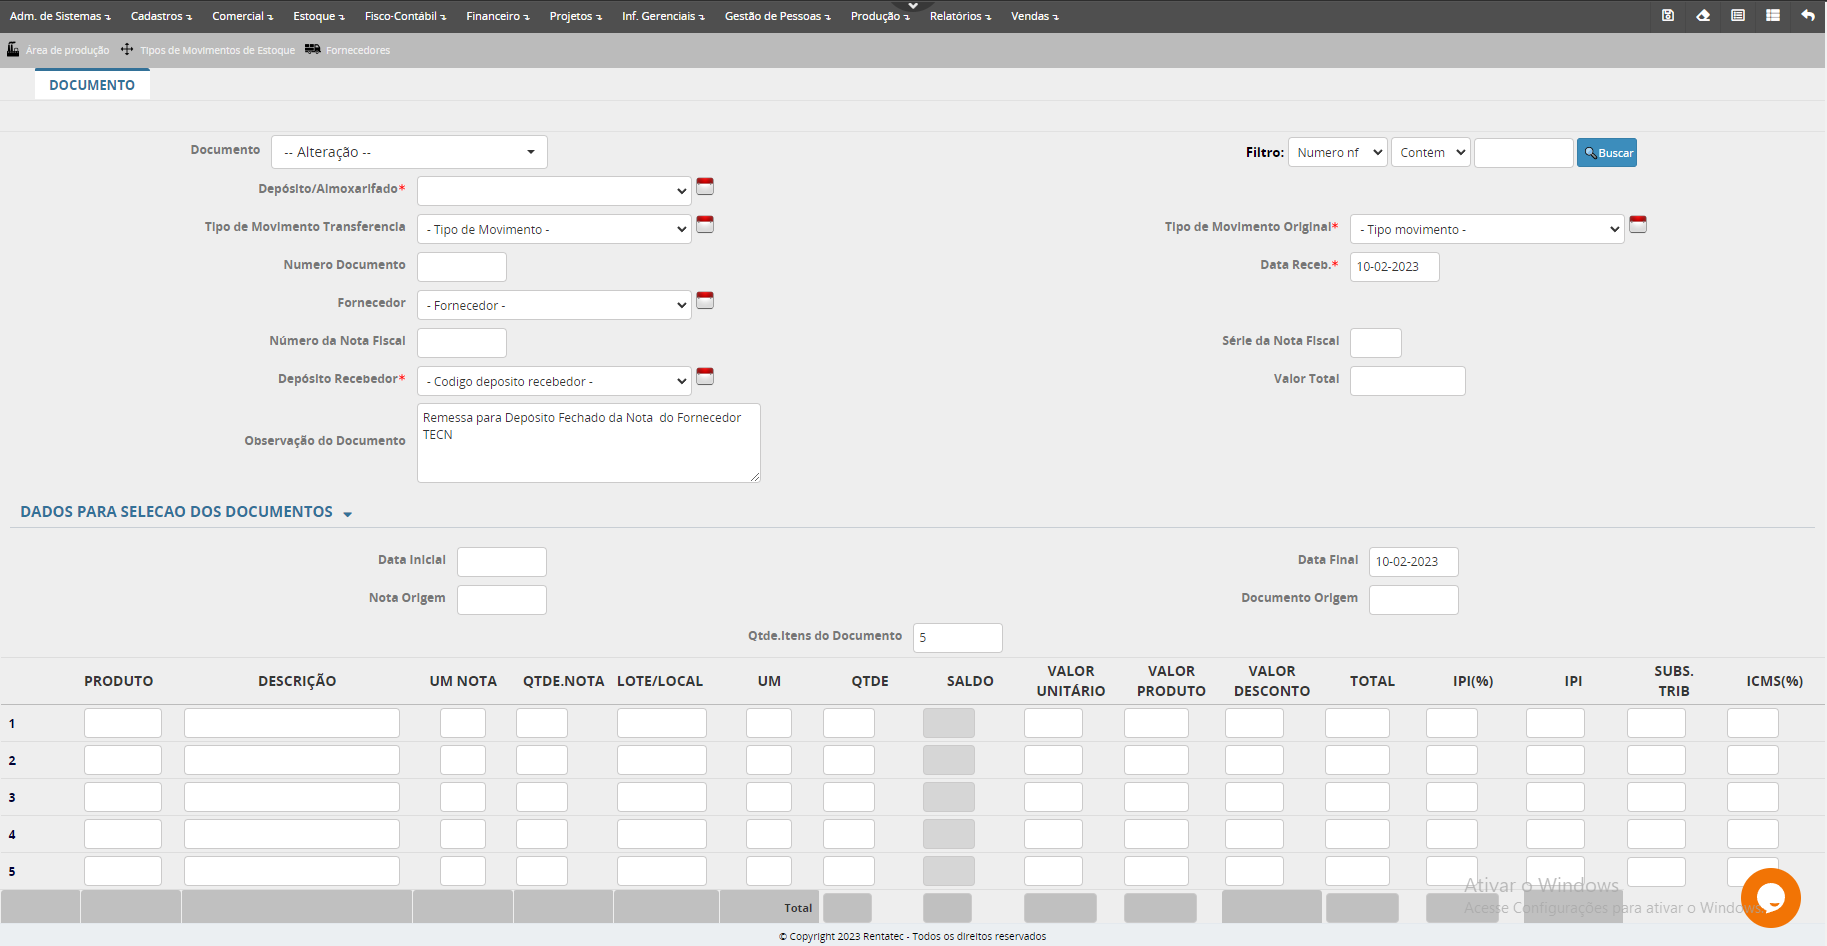The height and width of the screenshot is (946, 1827).
Task: Click icon beside Depósito Recebedor dropdown
Action: (x=705, y=377)
